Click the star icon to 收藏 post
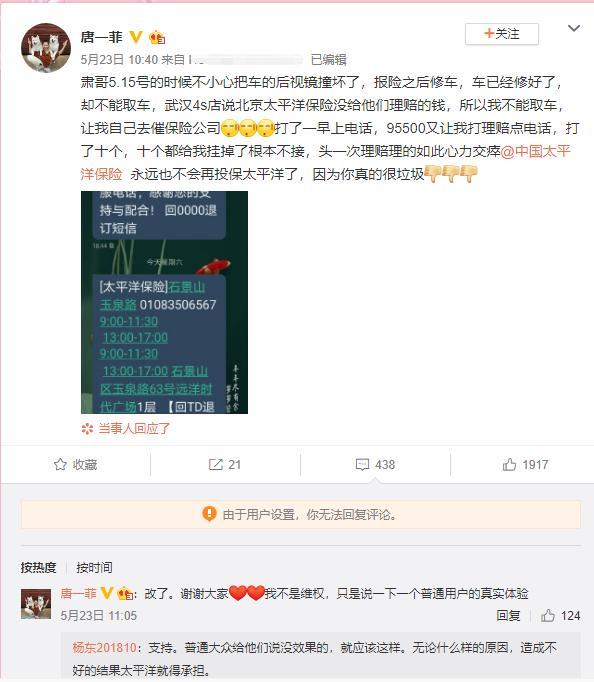 click(60, 465)
